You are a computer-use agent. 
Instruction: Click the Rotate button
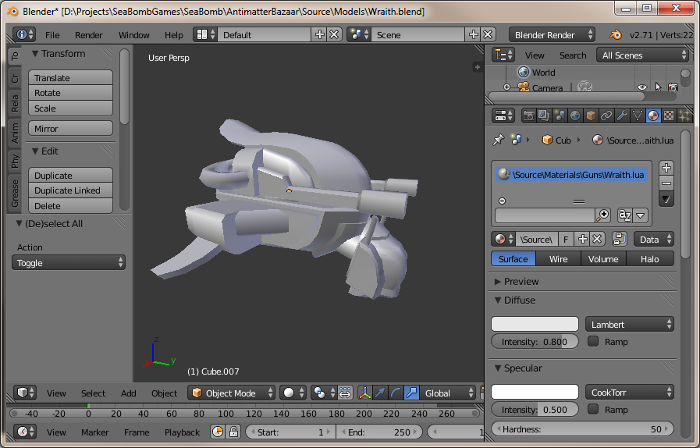point(71,93)
